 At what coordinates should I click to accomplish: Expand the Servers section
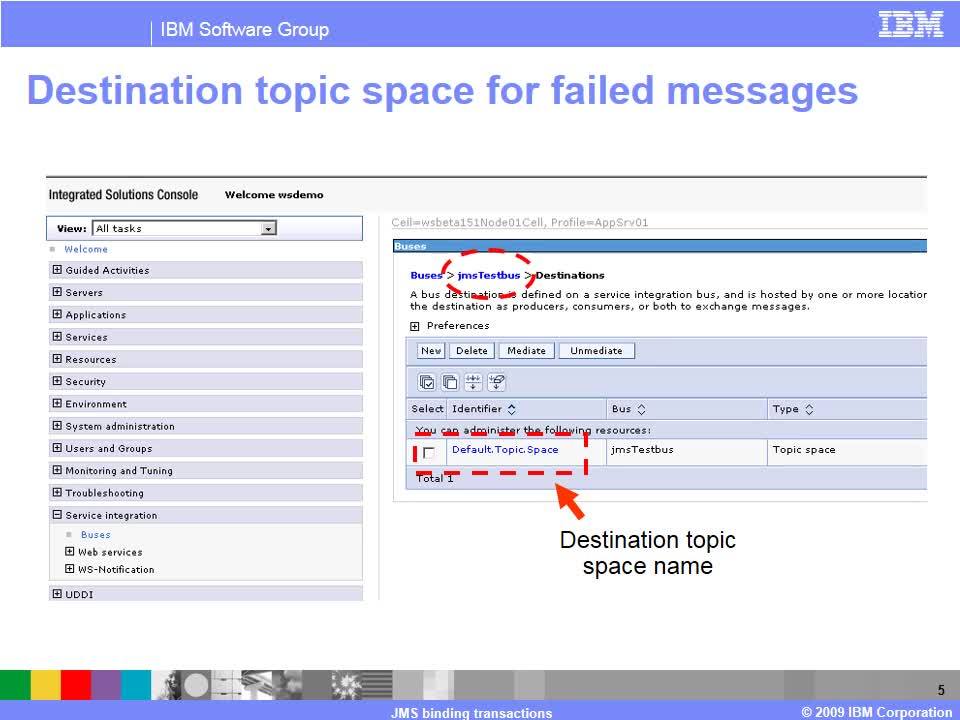[x=58, y=292]
